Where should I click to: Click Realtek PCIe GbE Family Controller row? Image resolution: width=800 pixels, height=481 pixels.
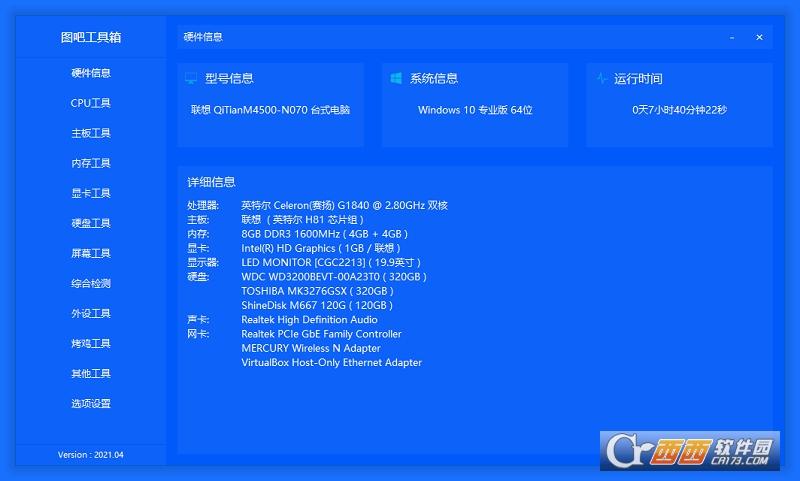(x=321, y=334)
